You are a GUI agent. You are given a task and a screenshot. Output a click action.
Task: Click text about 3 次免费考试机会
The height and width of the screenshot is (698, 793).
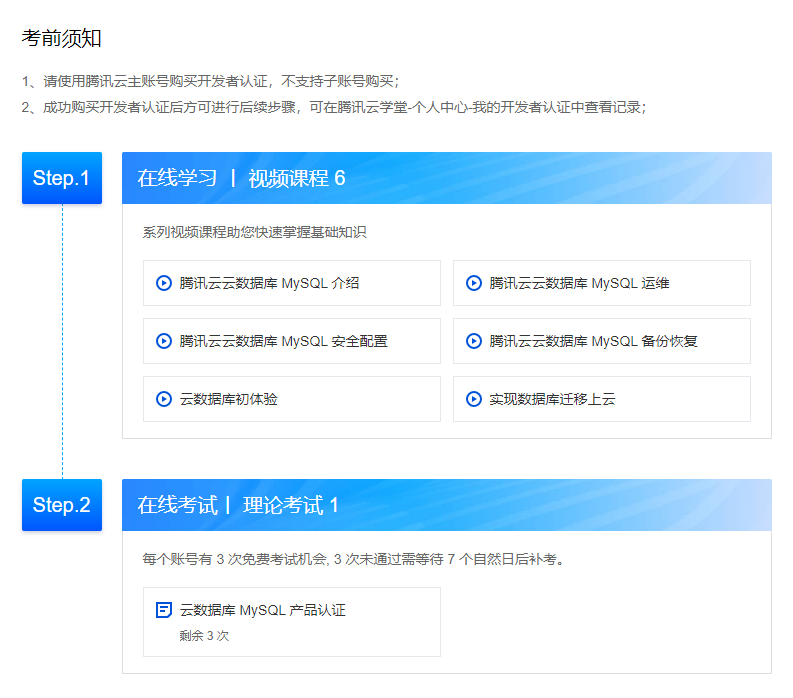pos(353,559)
